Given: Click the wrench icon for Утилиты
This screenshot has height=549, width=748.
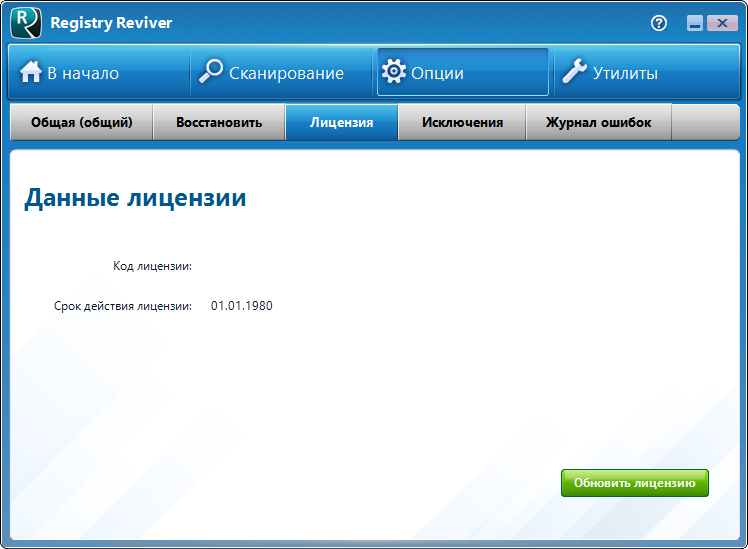Looking at the screenshot, I should [x=574, y=71].
